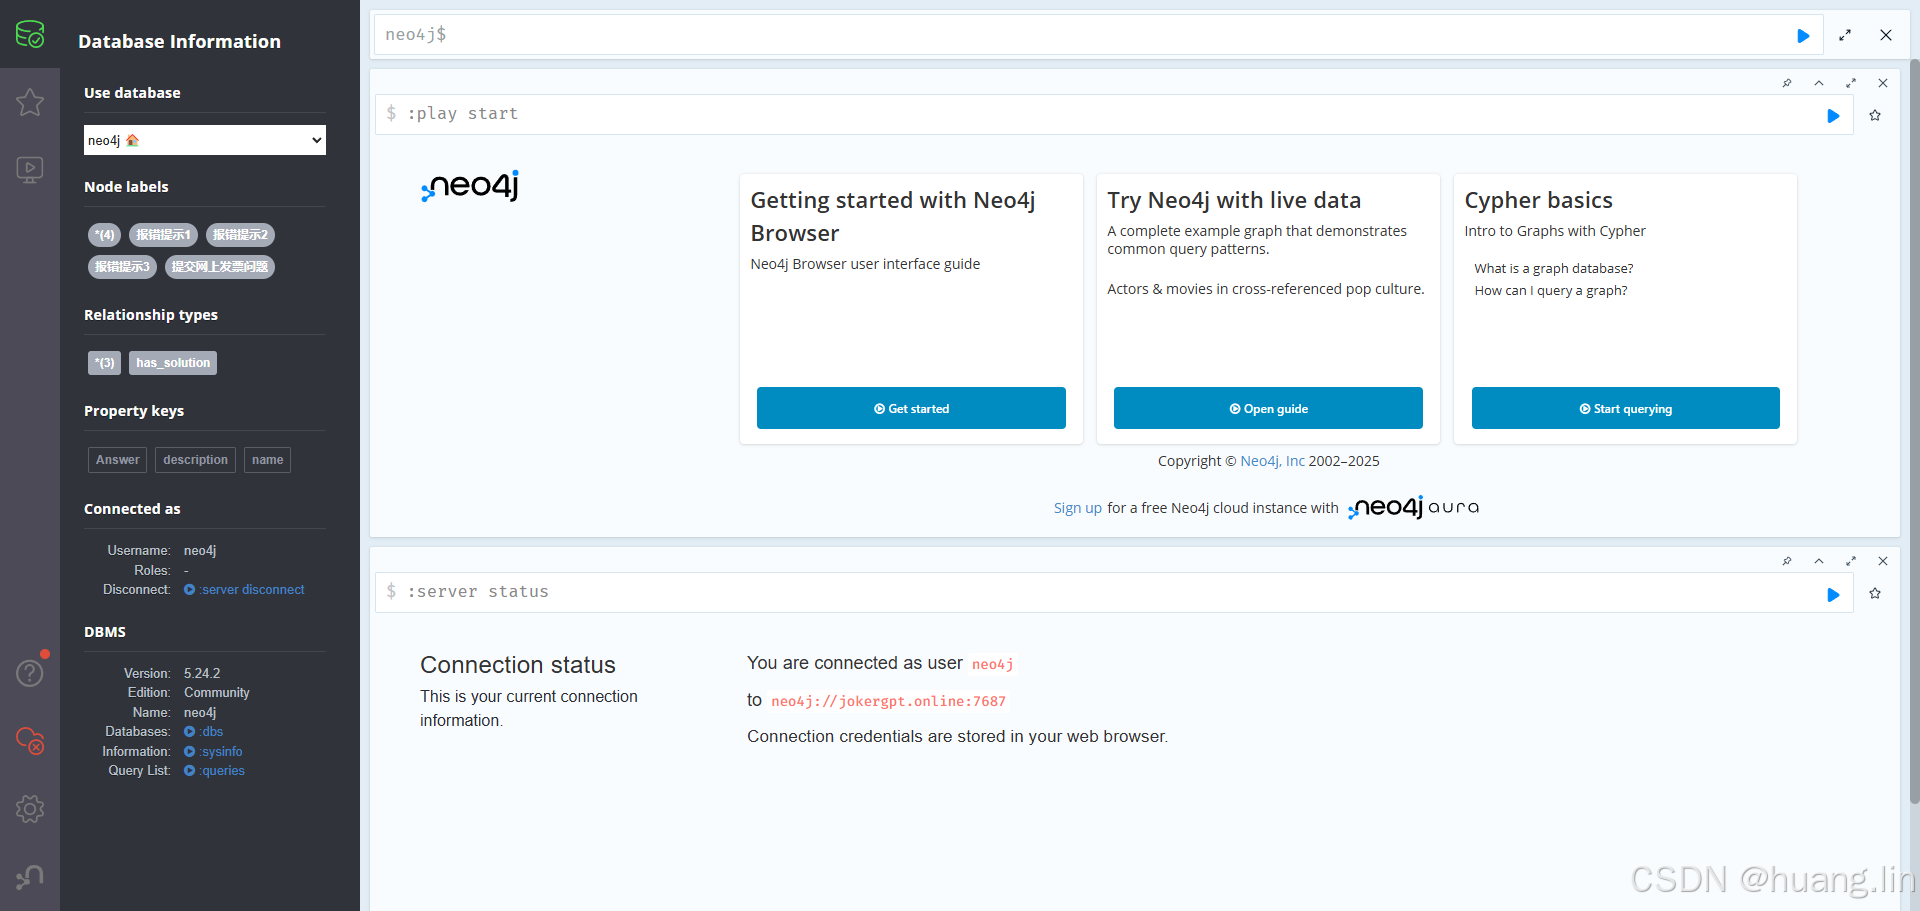The width and height of the screenshot is (1920, 911).
Task: Click the Answer property key
Action: point(117,460)
